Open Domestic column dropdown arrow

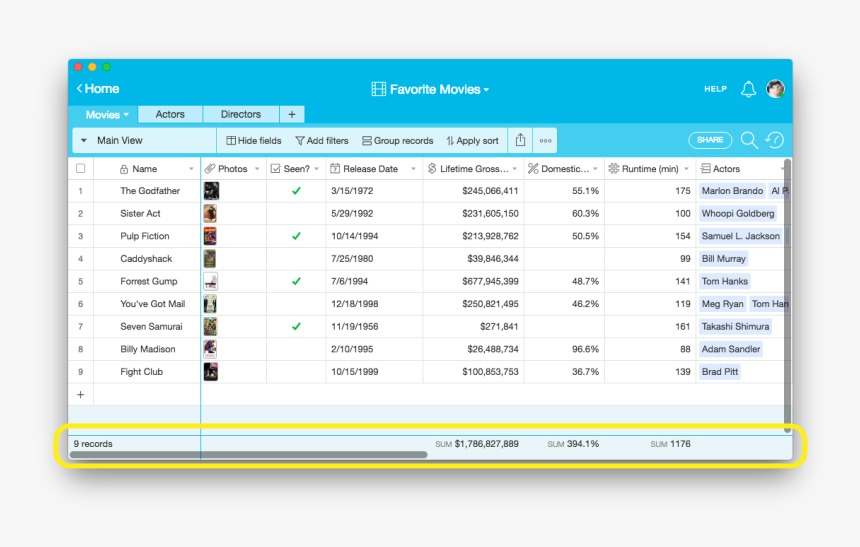(595, 169)
